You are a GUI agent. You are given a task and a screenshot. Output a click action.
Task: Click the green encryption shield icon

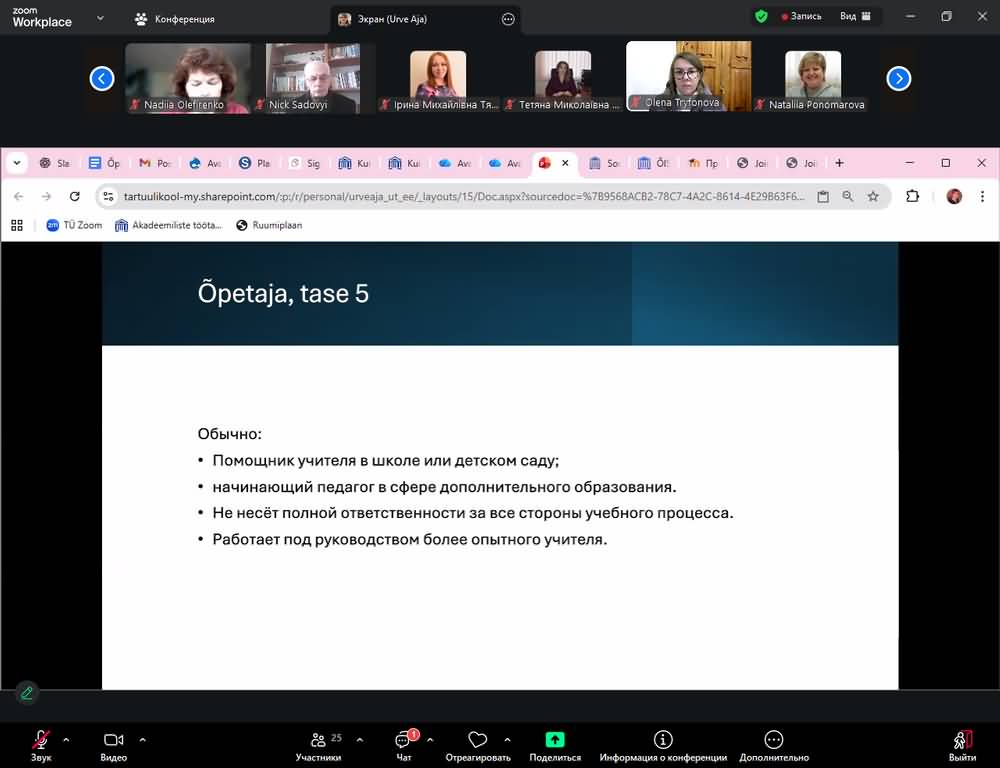click(761, 17)
